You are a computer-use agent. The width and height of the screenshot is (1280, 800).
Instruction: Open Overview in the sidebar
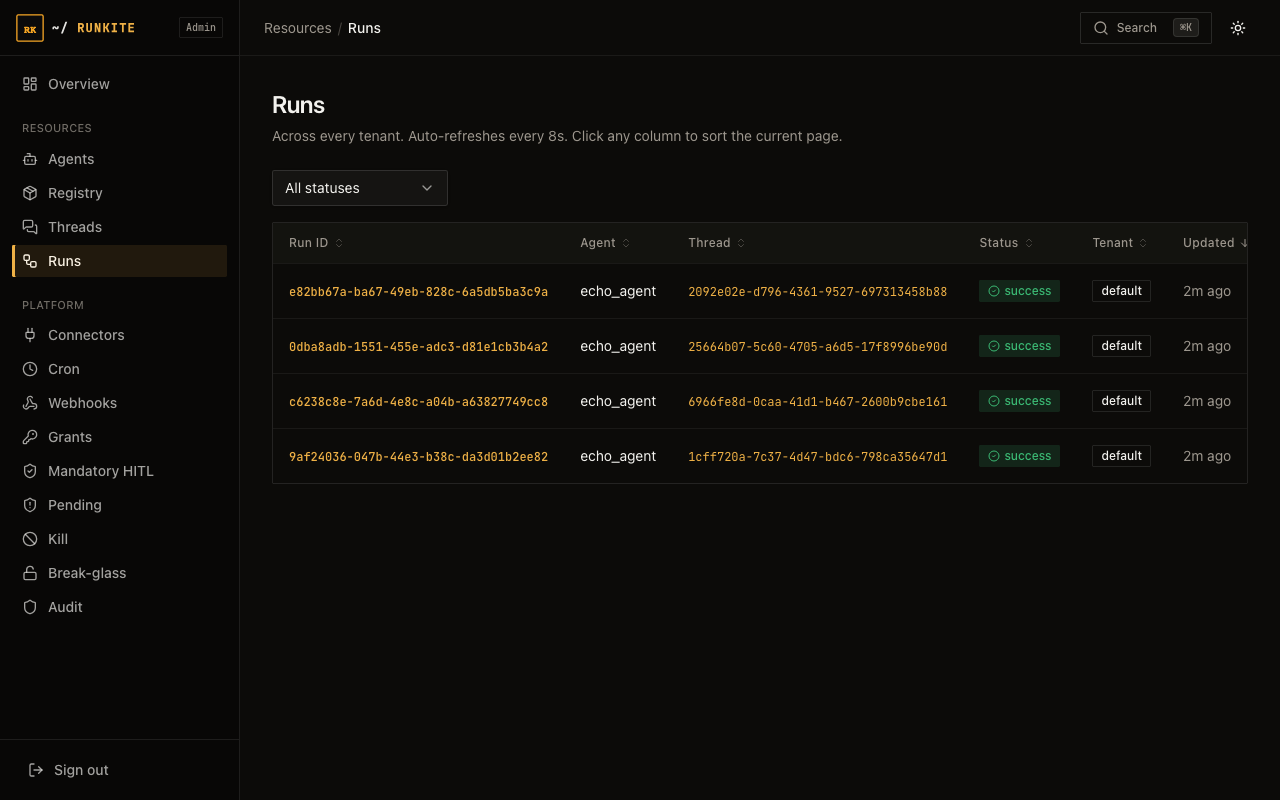[x=120, y=84]
